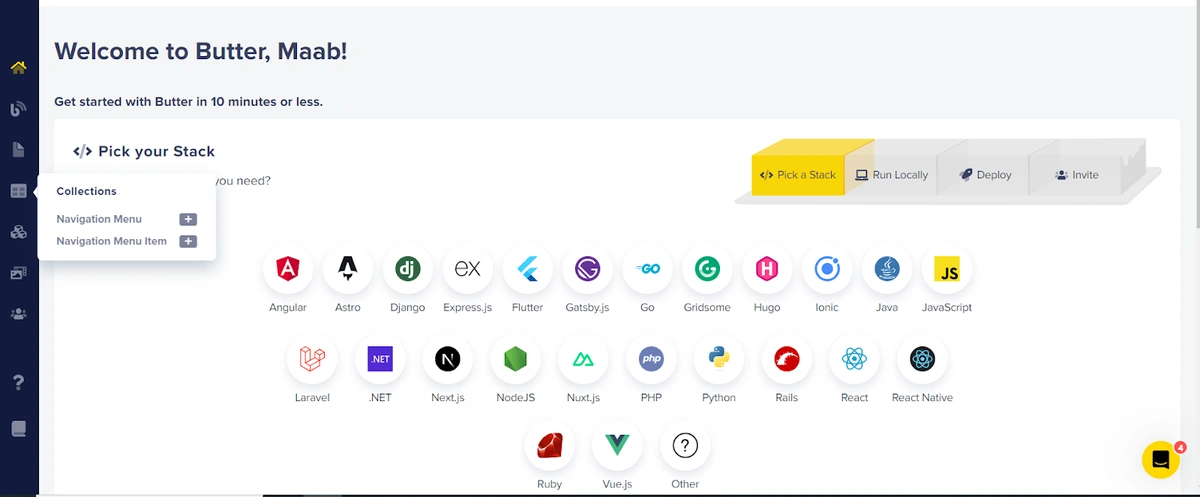Image resolution: width=1200 pixels, height=497 pixels.
Task: Go to the Home dashboard icon
Action: pos(18,68)
